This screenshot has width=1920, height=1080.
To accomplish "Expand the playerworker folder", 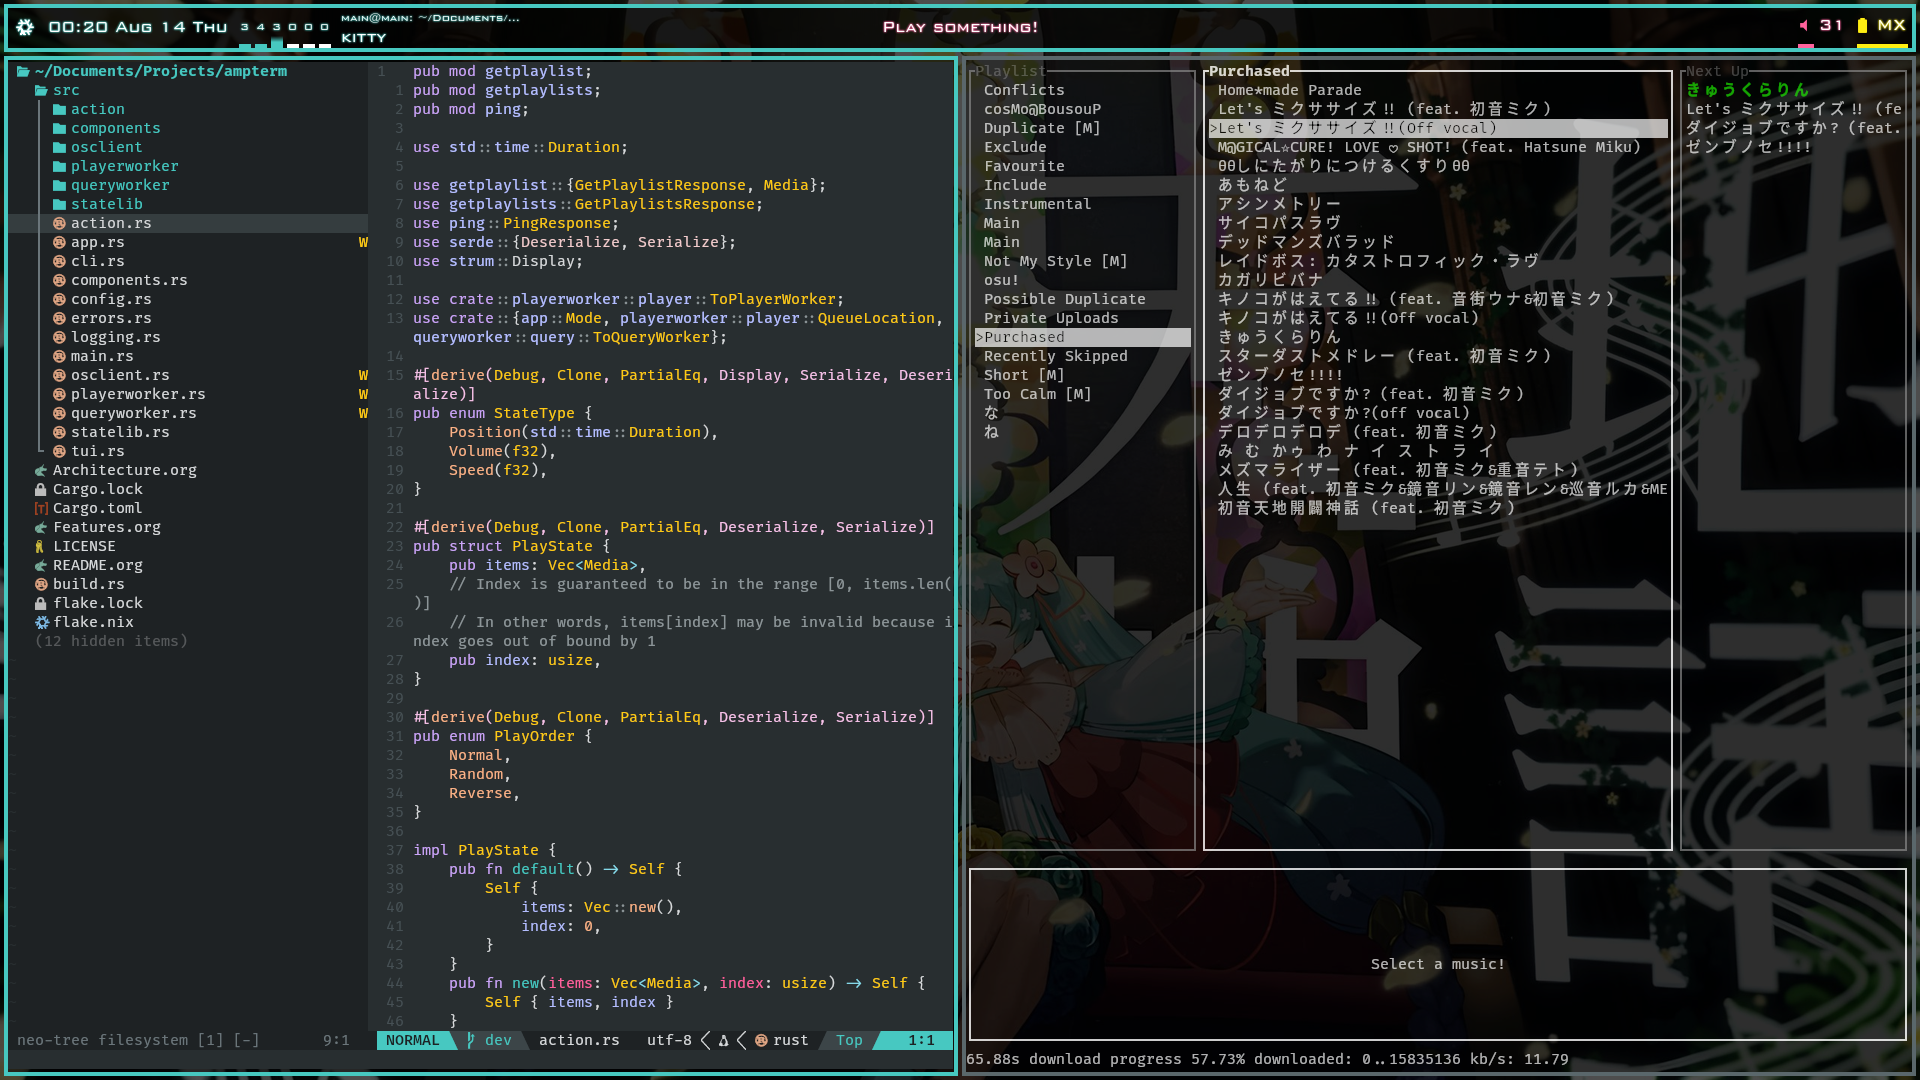I will (x=124, y=166).
